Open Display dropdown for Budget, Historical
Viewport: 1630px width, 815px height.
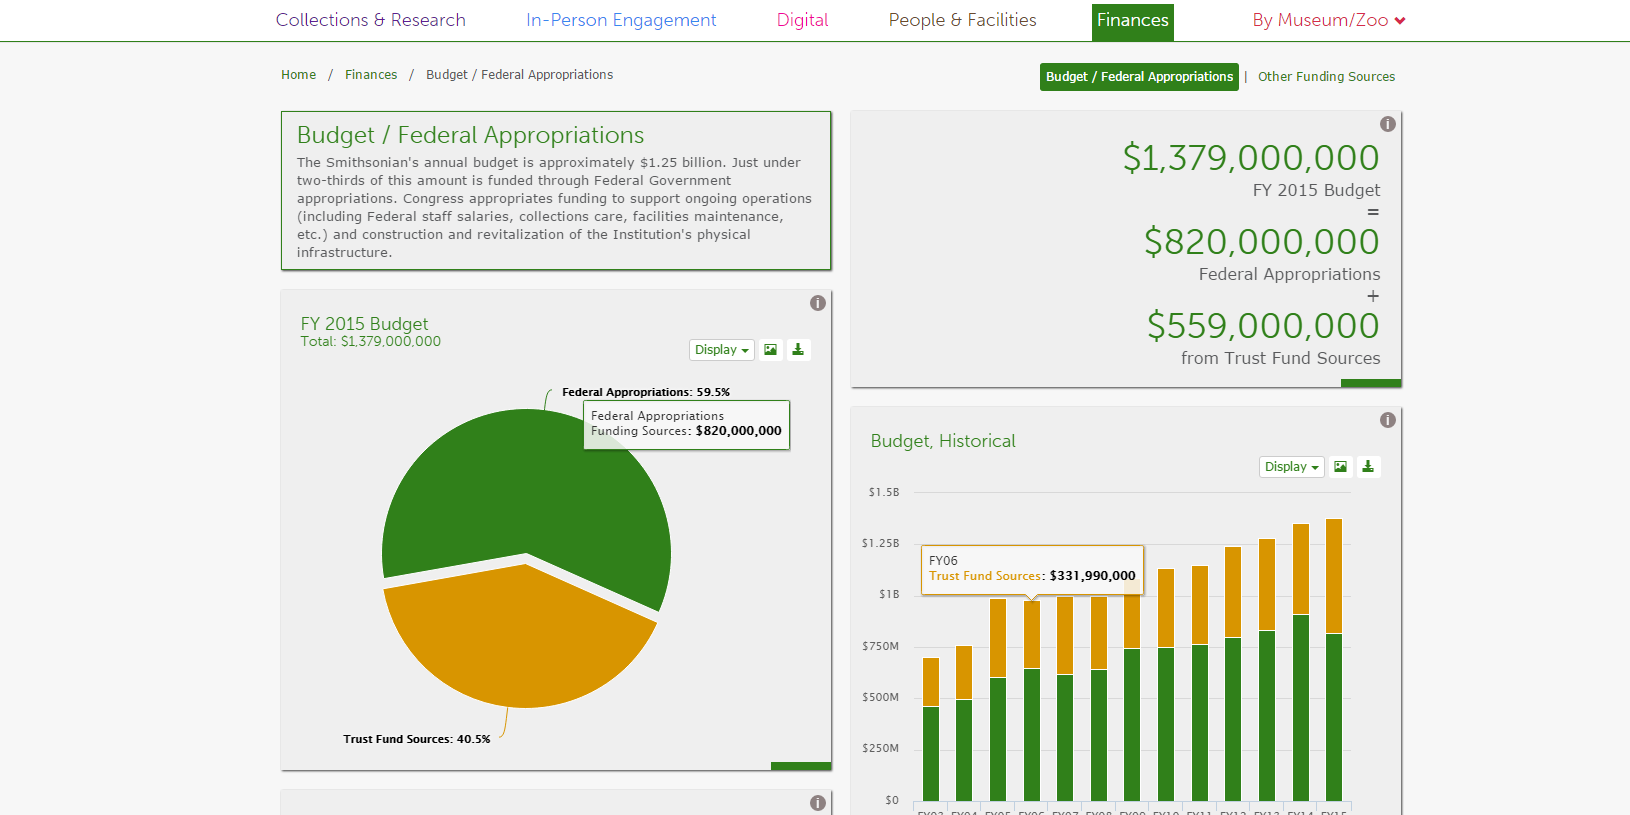pyautogui.click(x=1291, y=467)
